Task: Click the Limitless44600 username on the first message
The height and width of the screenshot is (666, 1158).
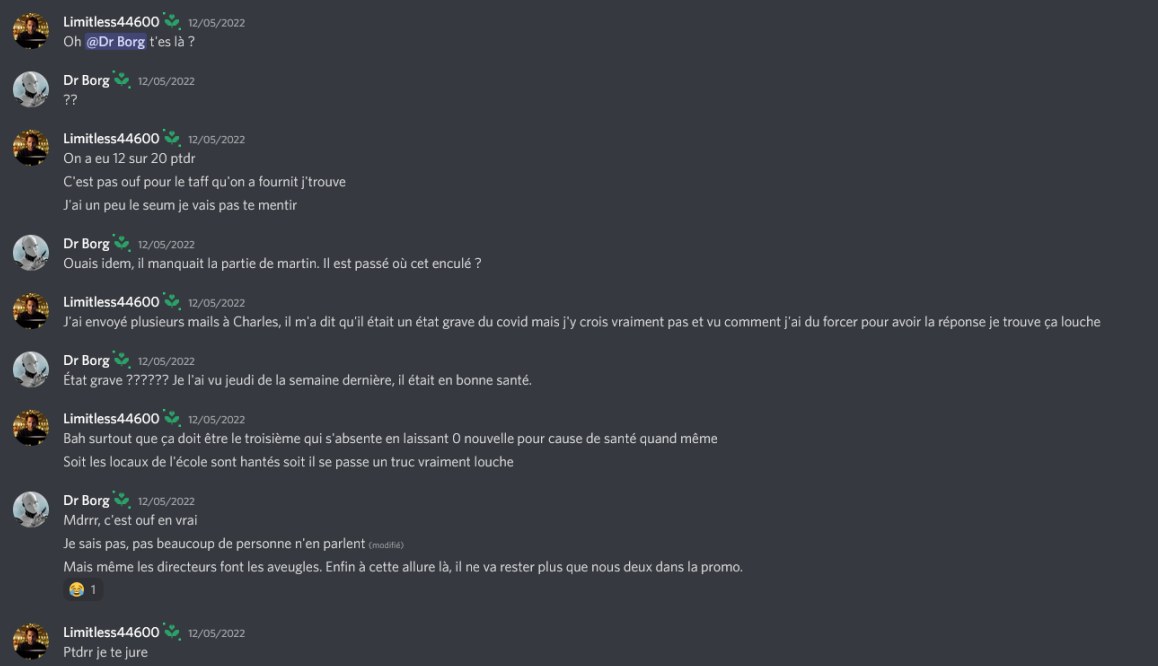Action: 110,19
